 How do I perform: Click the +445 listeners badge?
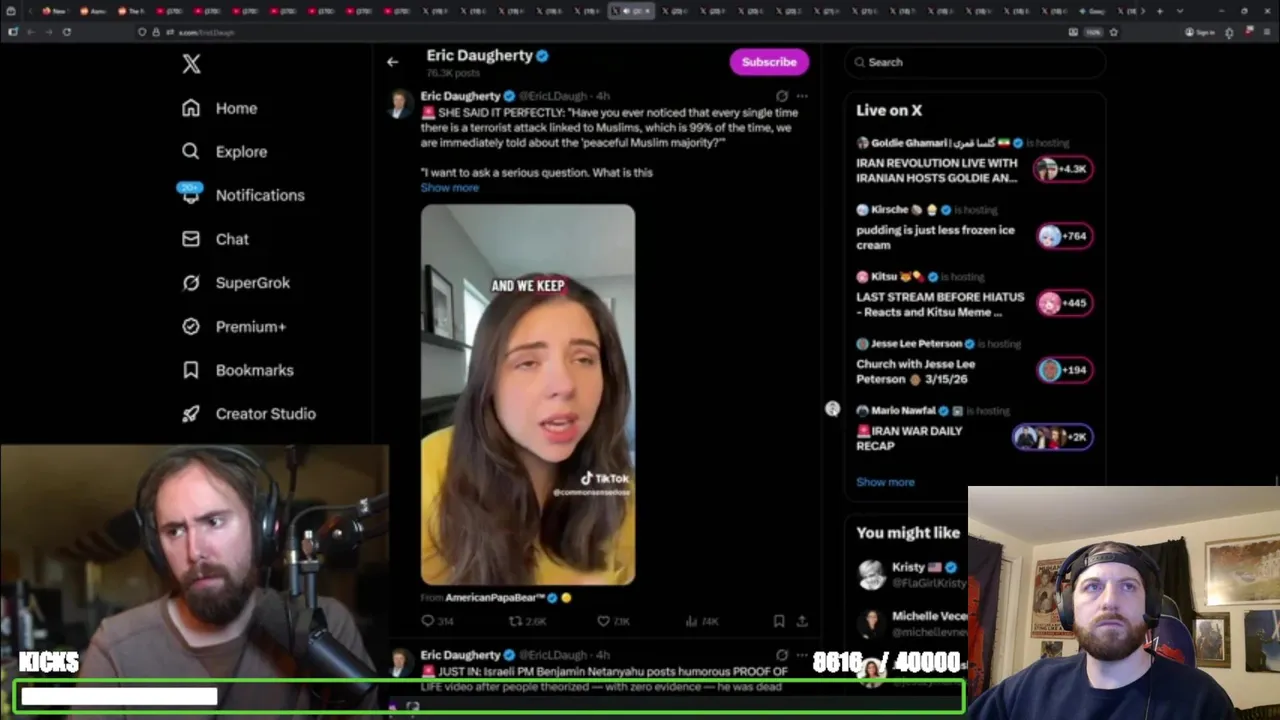tap(1063, 303)
